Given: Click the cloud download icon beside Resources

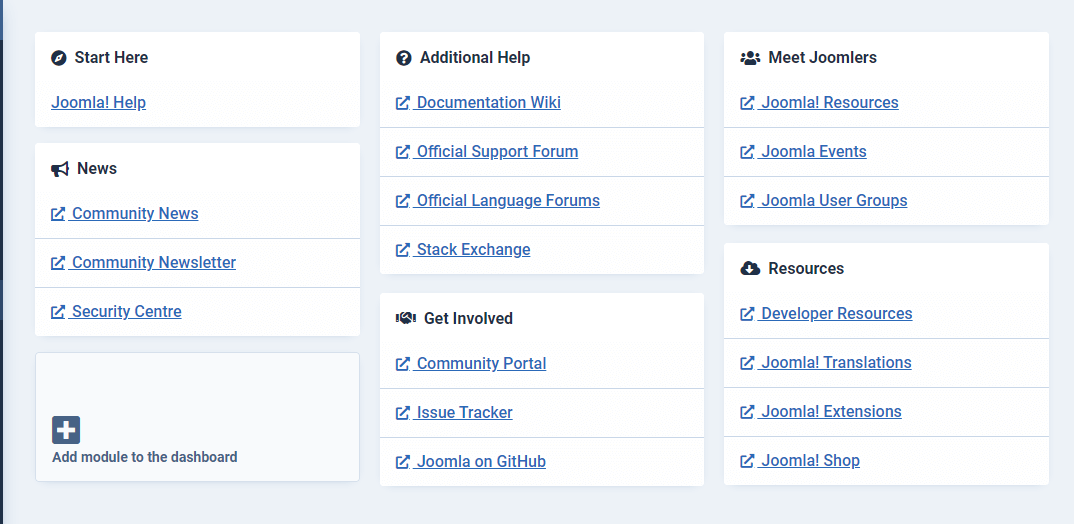Looking at the screenshot, I should (751, 269).
